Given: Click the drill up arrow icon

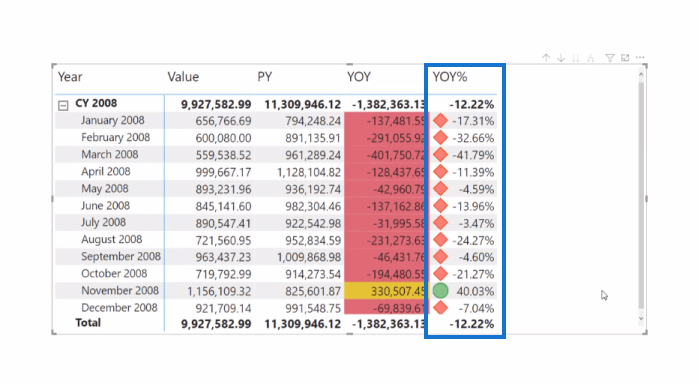Looking at the screenshot, I should pos(546,58).
